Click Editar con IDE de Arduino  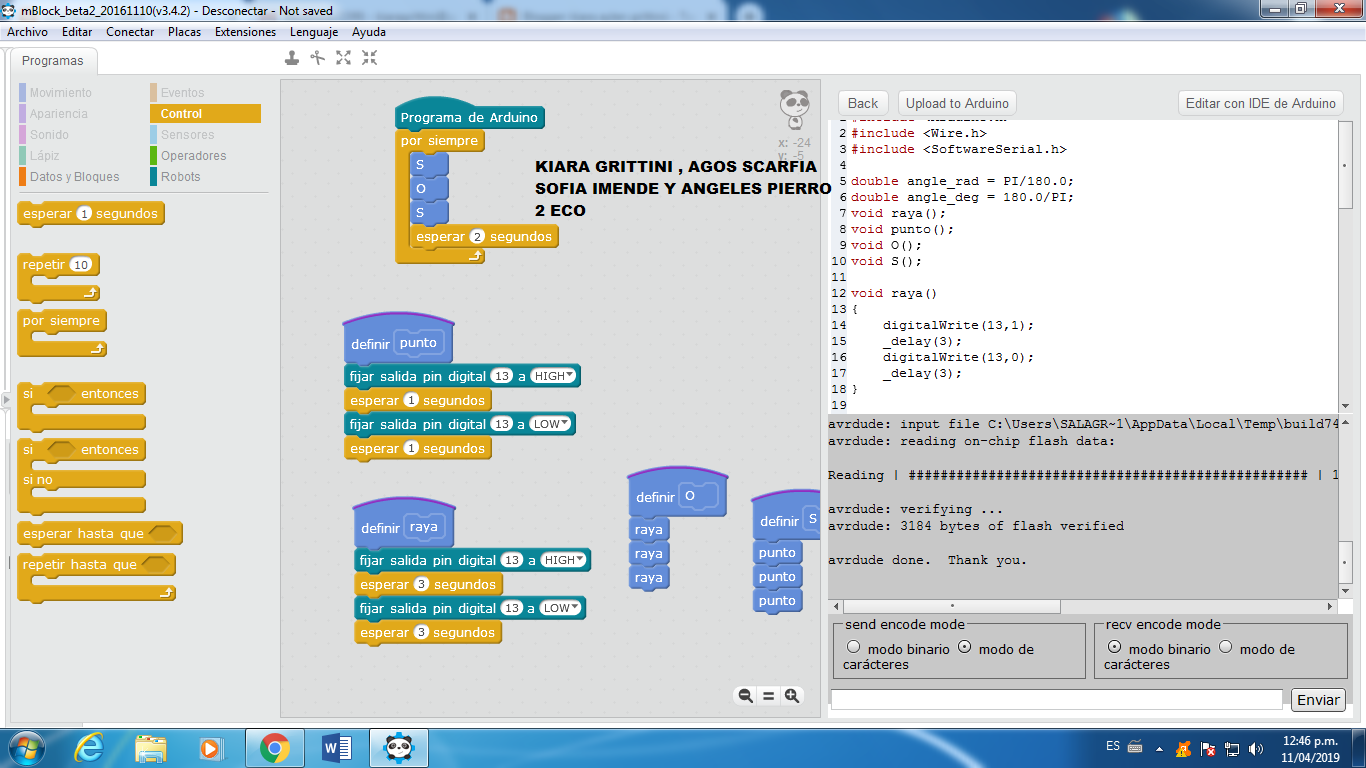tap(1260, 103)
